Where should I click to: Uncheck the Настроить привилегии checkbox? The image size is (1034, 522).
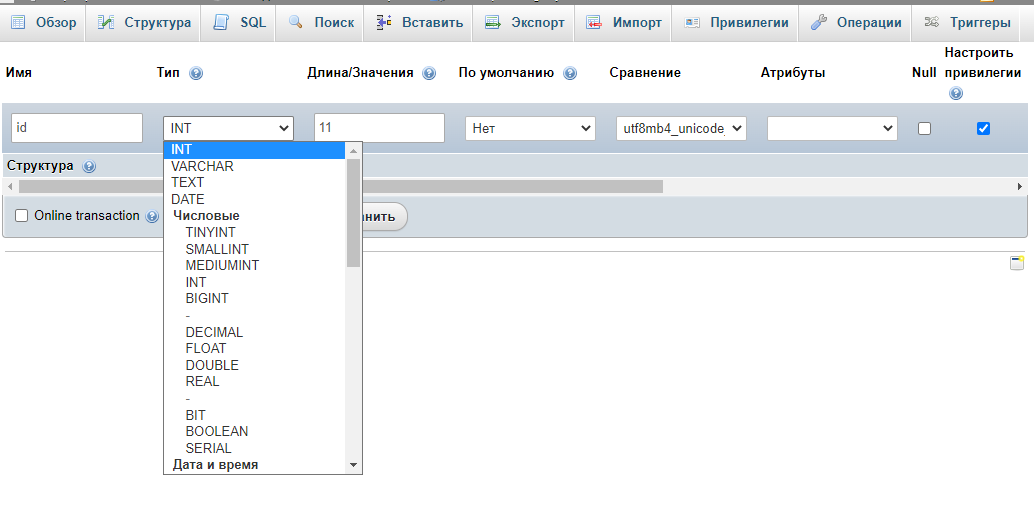(983, 128)
